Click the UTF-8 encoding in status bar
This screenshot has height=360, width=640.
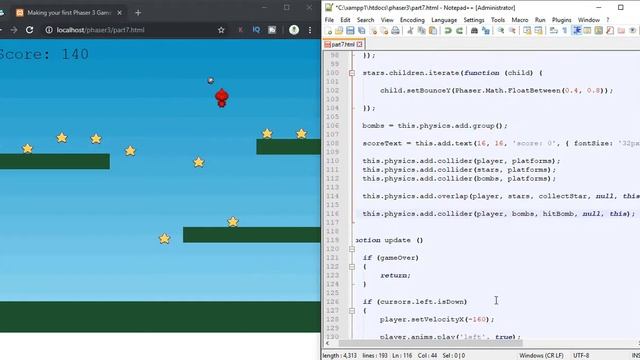pyautogui.click(x=581, y=356)
